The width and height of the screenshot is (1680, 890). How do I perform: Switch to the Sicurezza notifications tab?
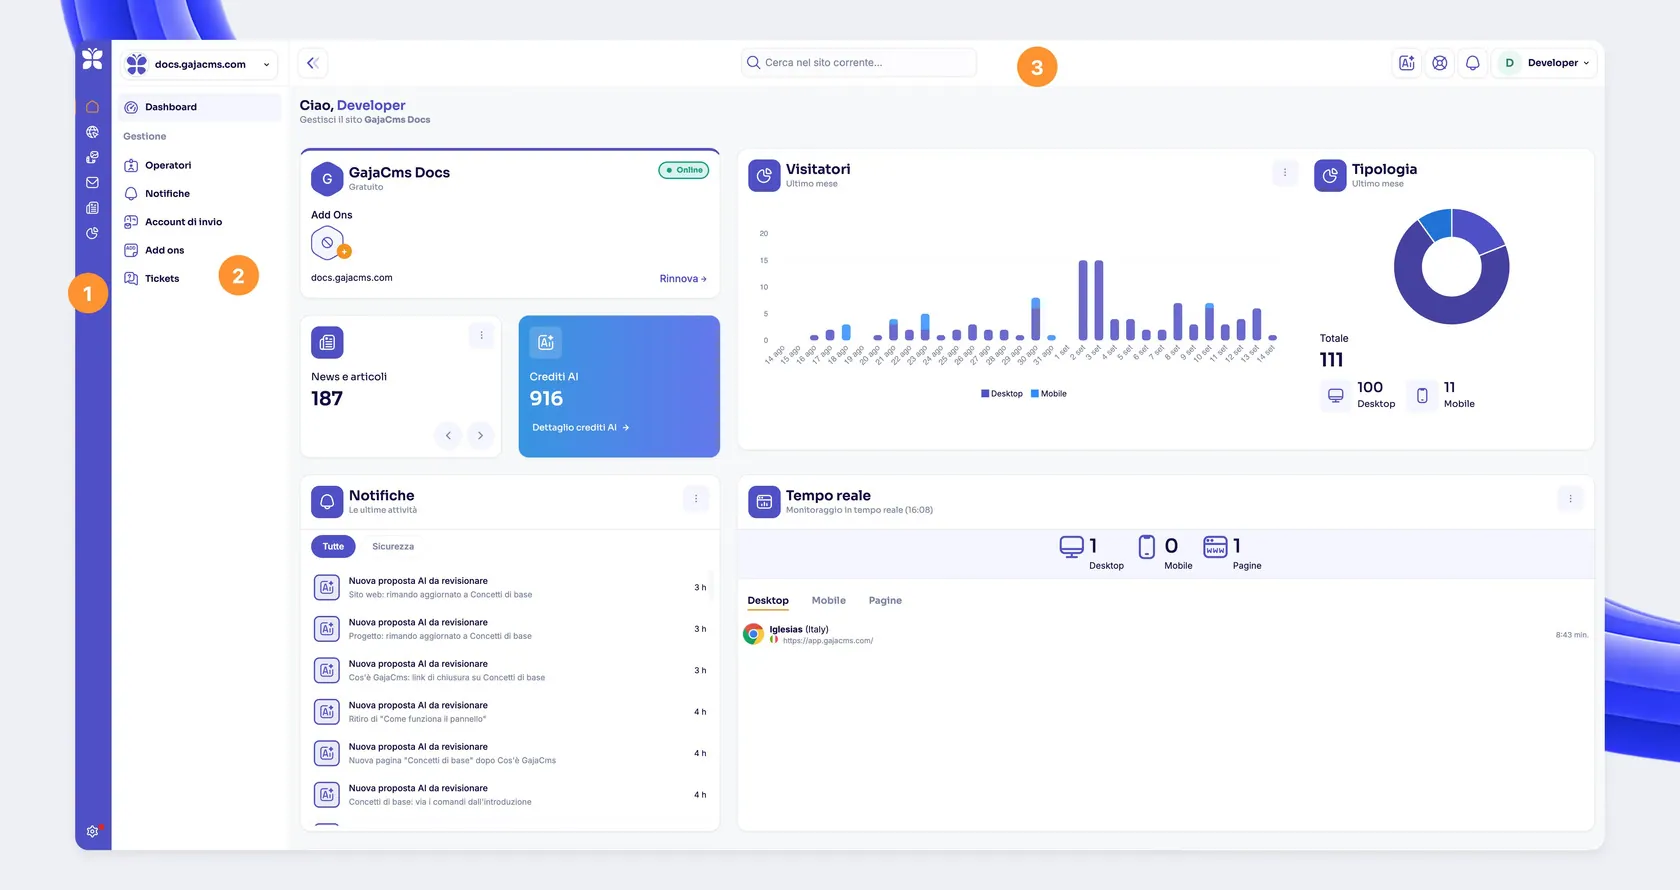point(393,547)
